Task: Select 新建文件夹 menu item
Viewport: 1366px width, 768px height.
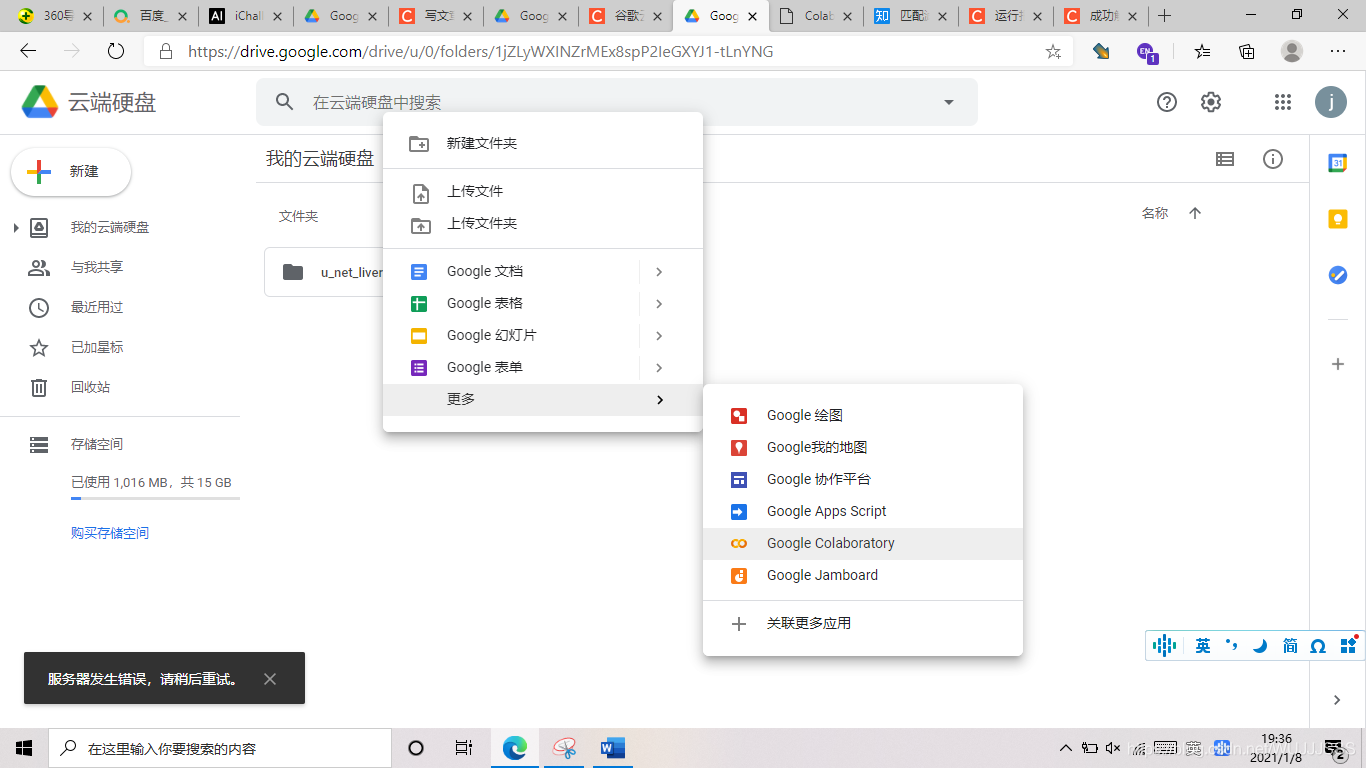Action: [543, 143]
